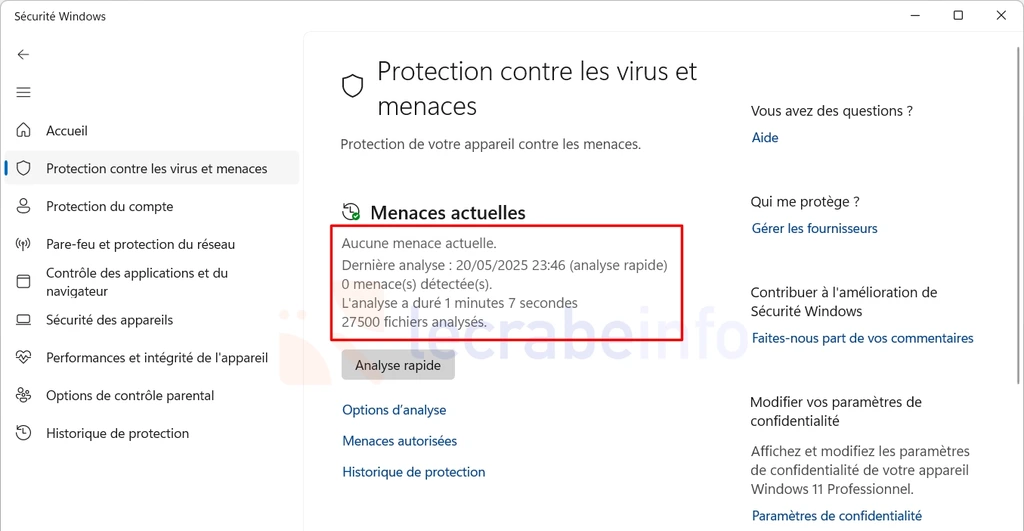Open Gérer les fournisseurs link

pos(814,229)
